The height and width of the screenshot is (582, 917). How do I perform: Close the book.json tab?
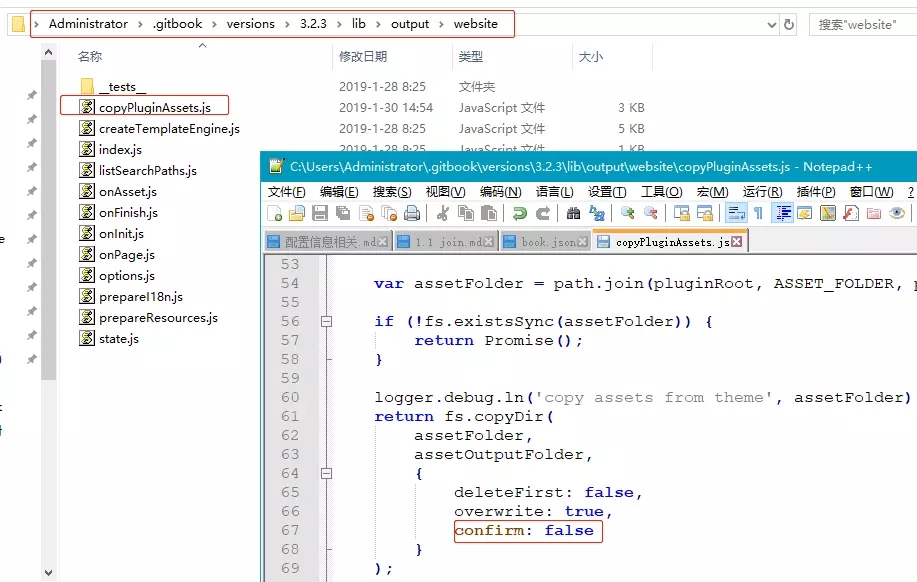pyautogui.click(x=582, y=242)
